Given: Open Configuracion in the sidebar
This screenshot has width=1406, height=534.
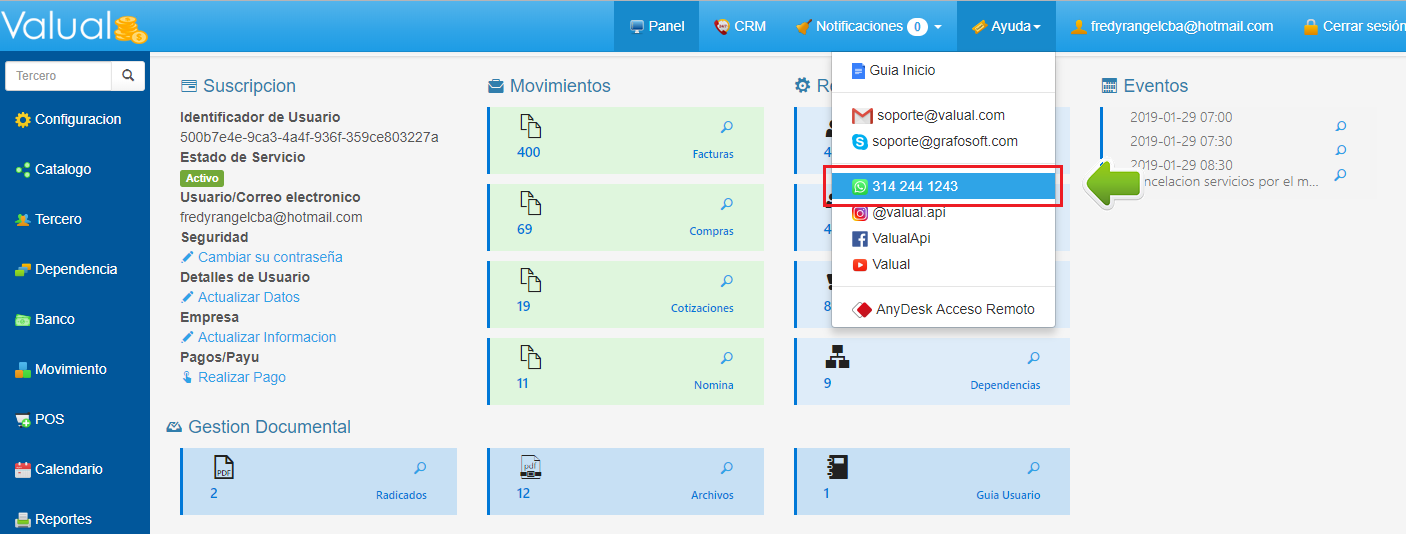Looking at the screenshot, I should pos(77,120).
